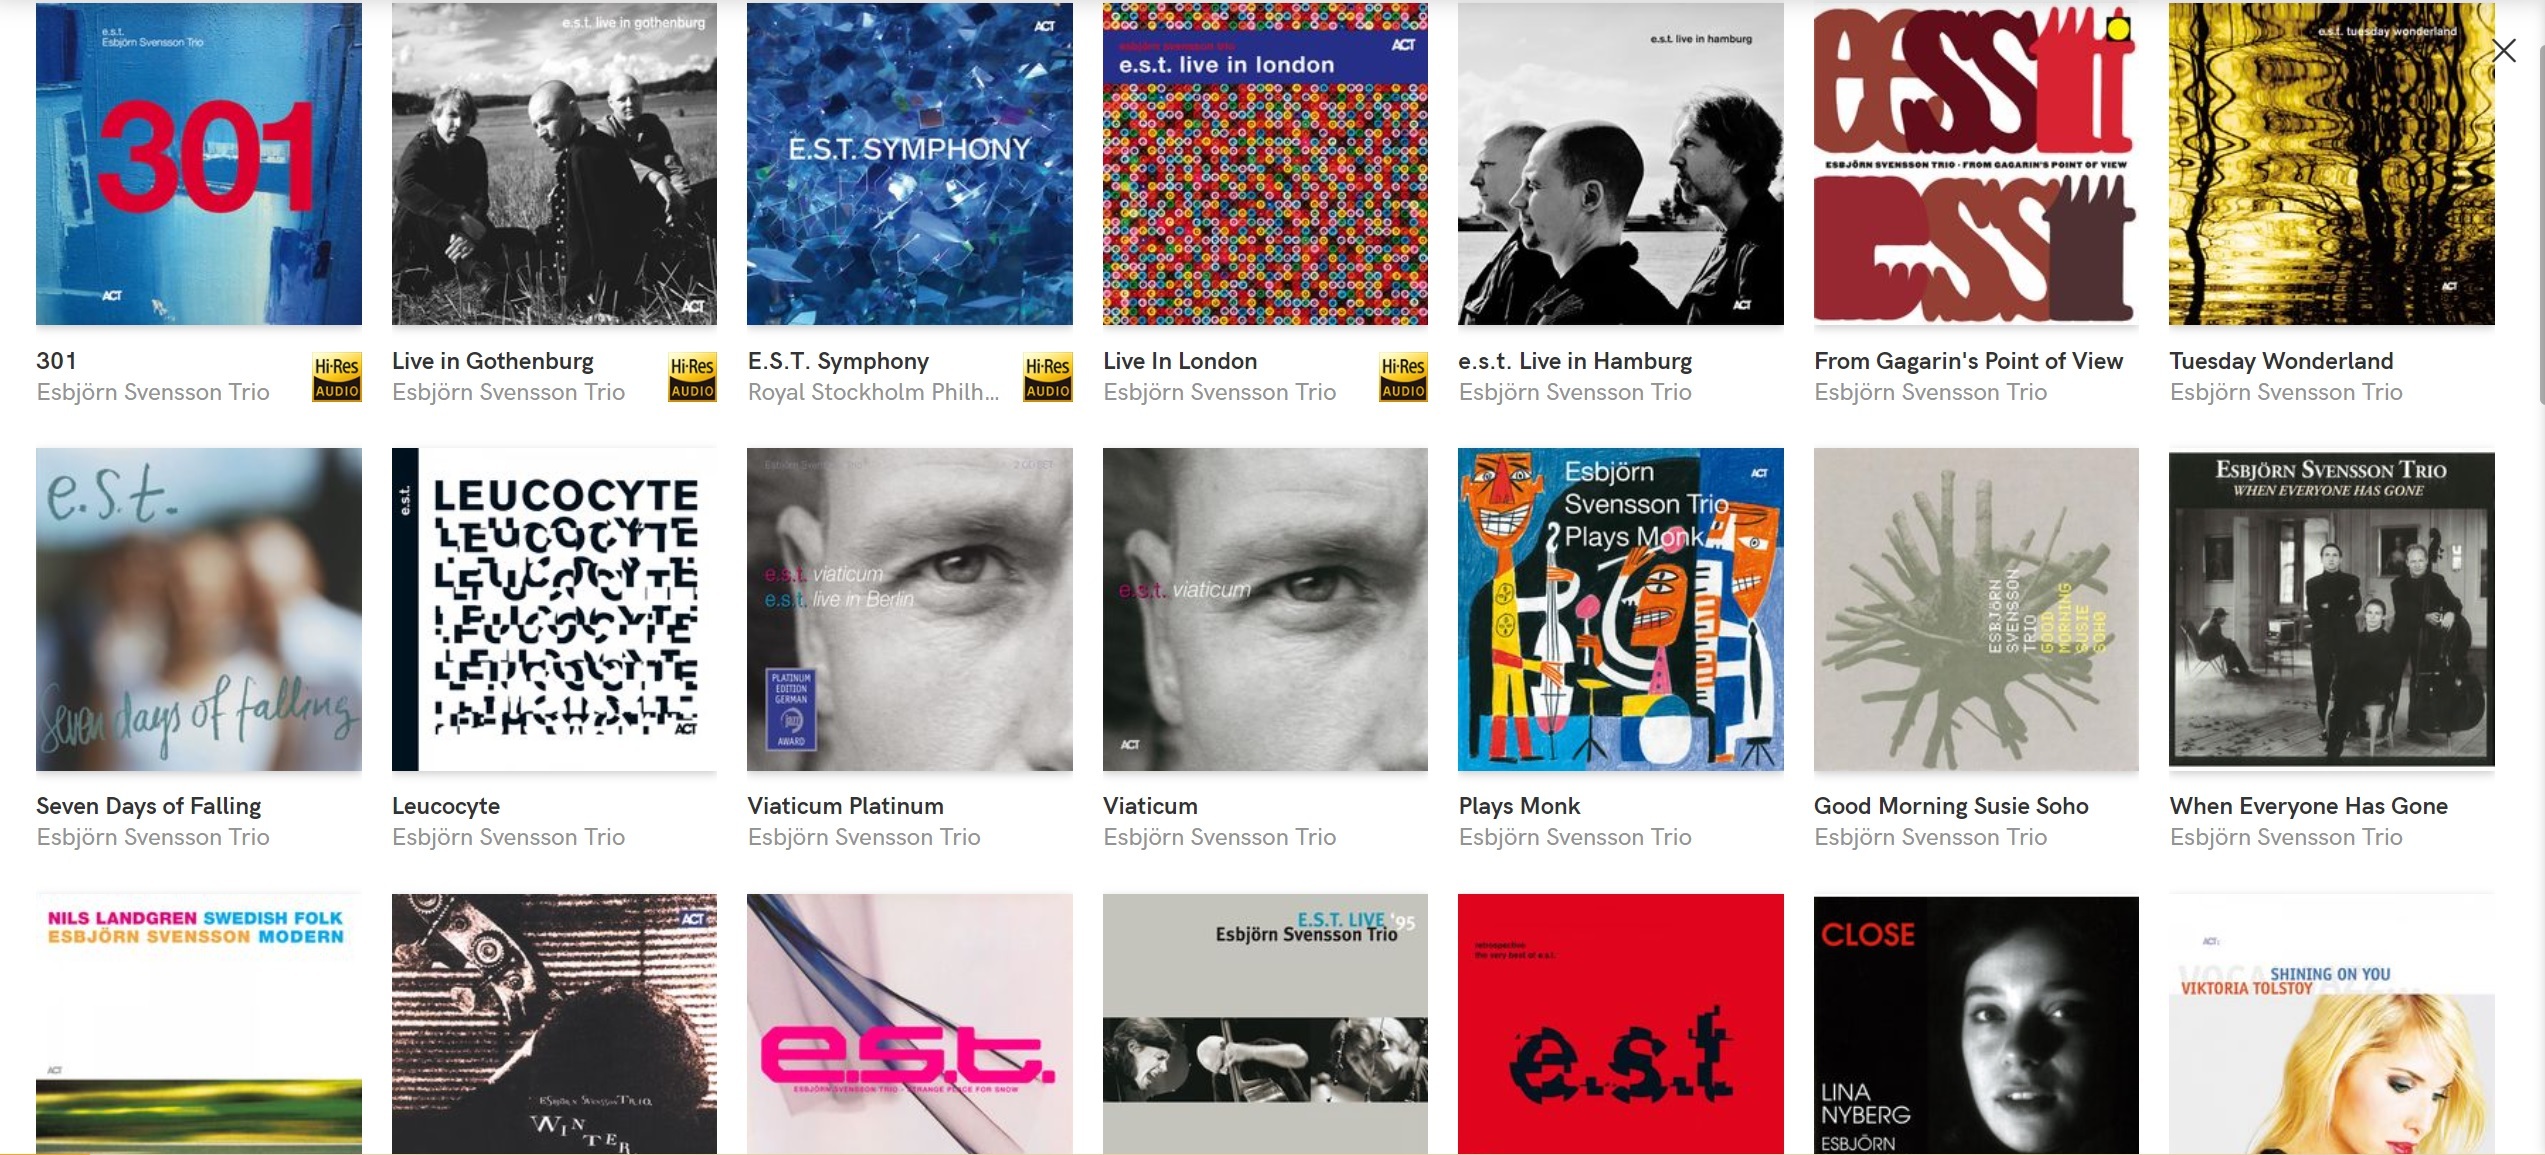
Task: Open the Viaticum Platinum title link
Action: [x=846, y=806]
